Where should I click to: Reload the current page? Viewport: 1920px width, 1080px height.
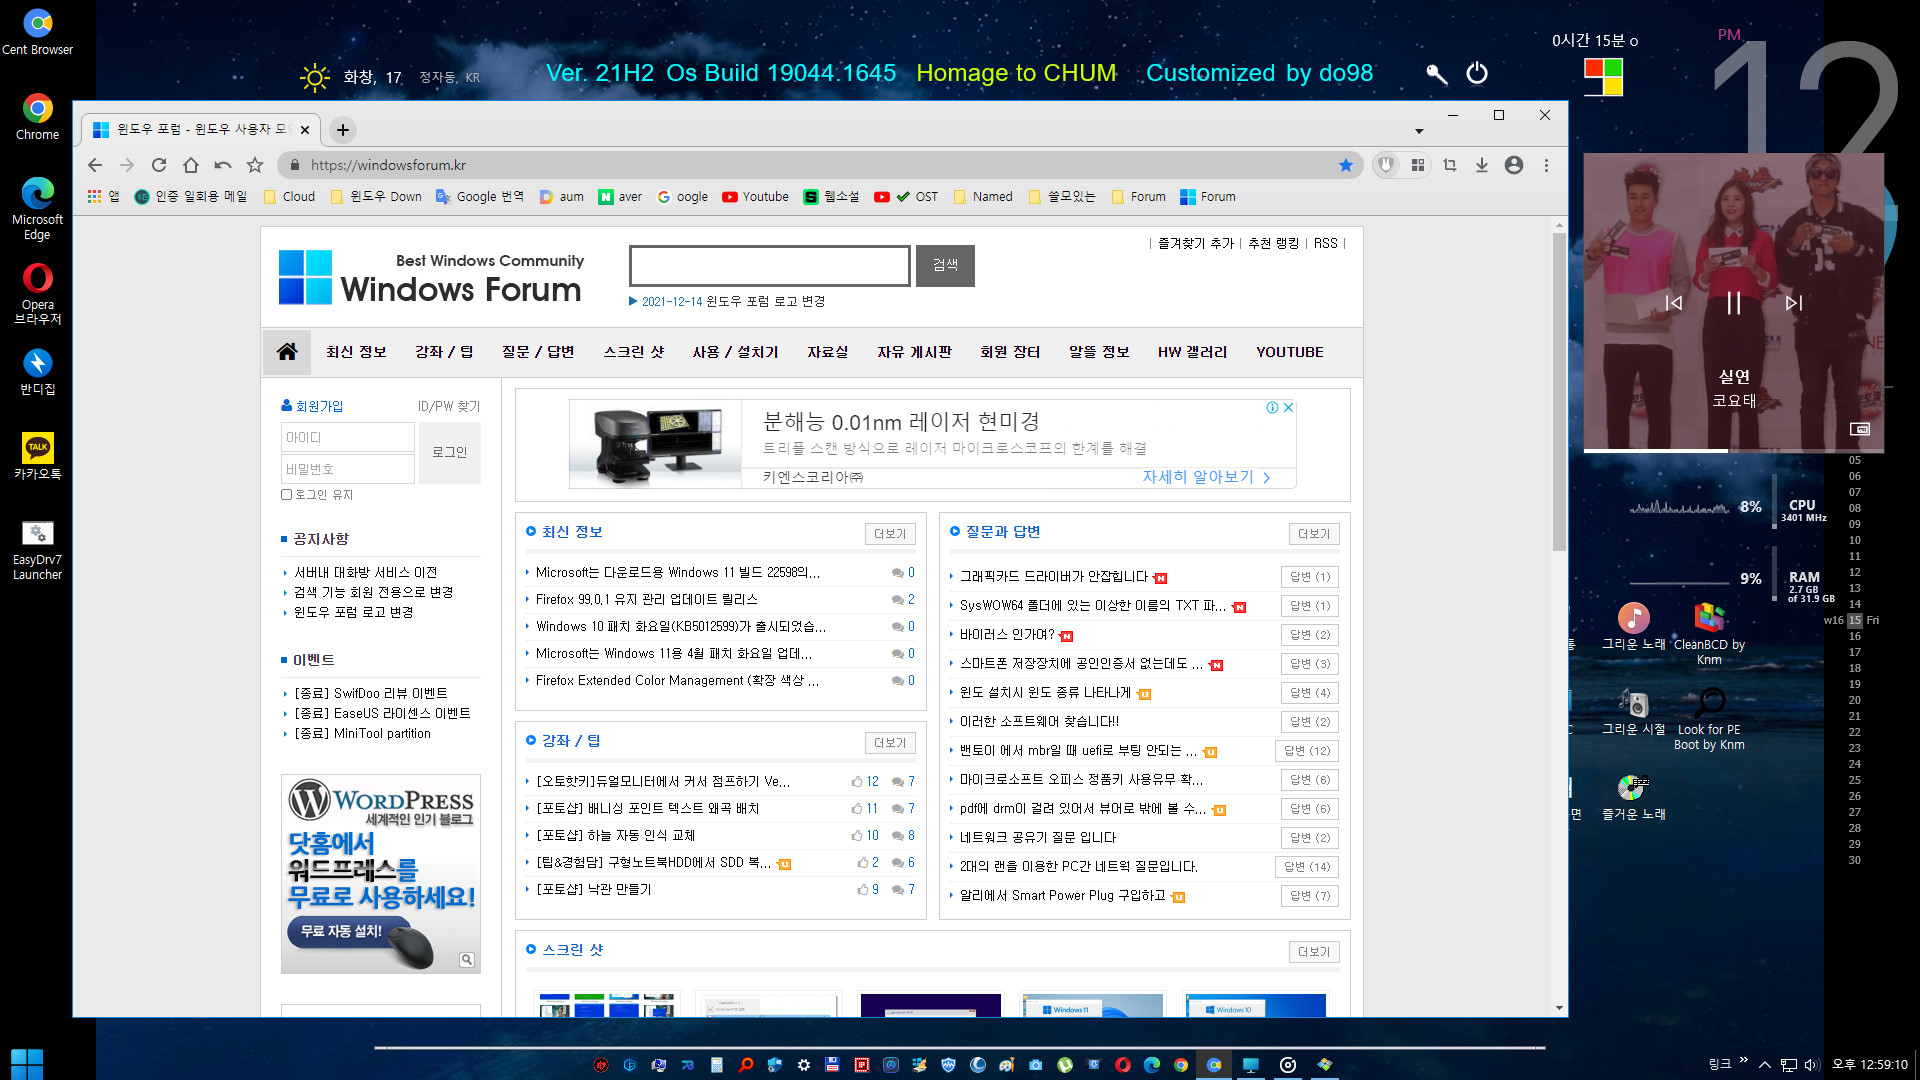pyautogui.click(x=159, y=165)
